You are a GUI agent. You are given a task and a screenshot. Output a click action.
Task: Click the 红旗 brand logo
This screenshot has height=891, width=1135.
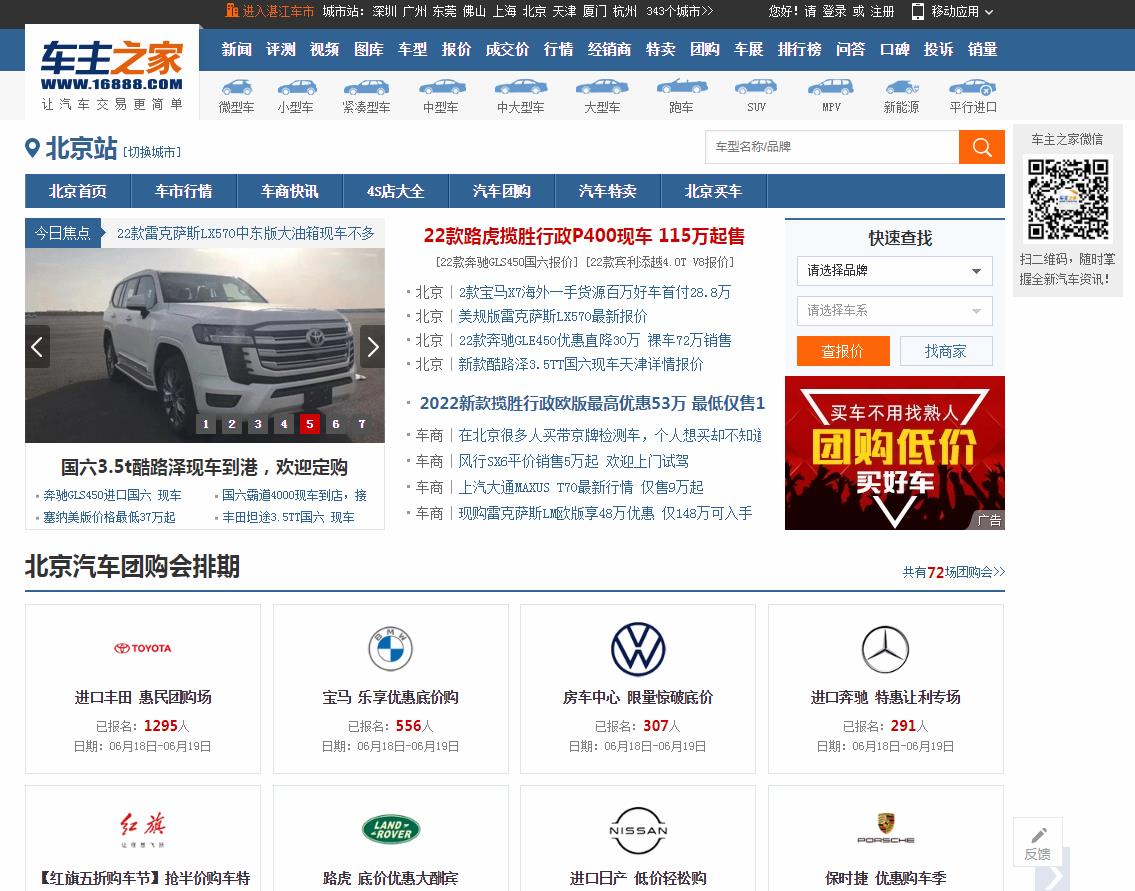143,829
